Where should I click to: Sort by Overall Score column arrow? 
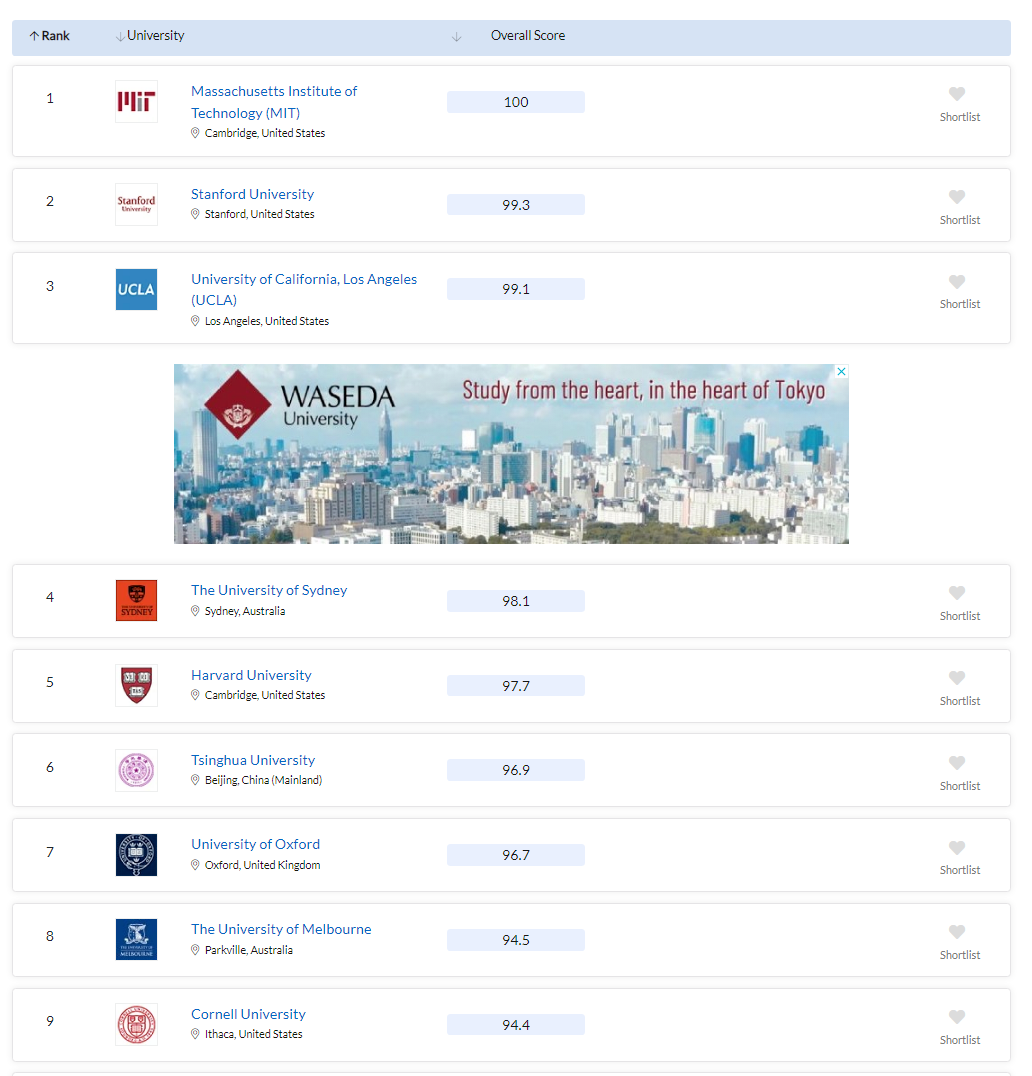pyautogui.click(x=457, y=37)
